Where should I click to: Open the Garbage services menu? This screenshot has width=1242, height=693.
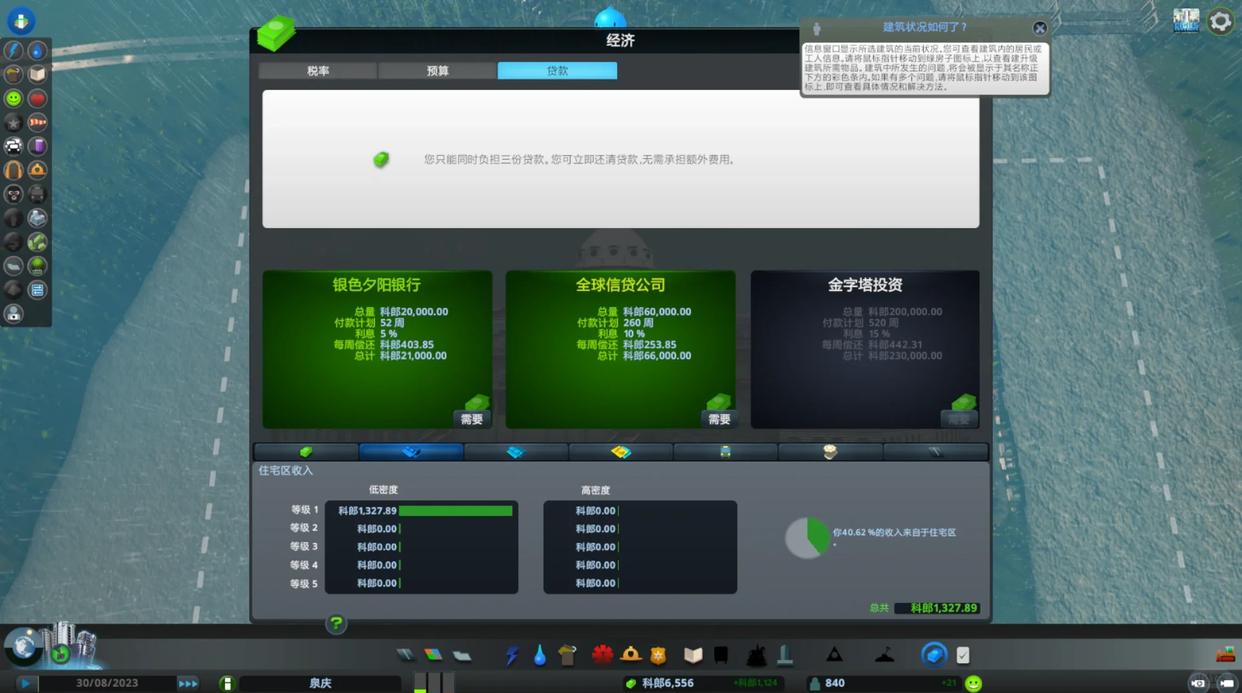coord(567,655)
